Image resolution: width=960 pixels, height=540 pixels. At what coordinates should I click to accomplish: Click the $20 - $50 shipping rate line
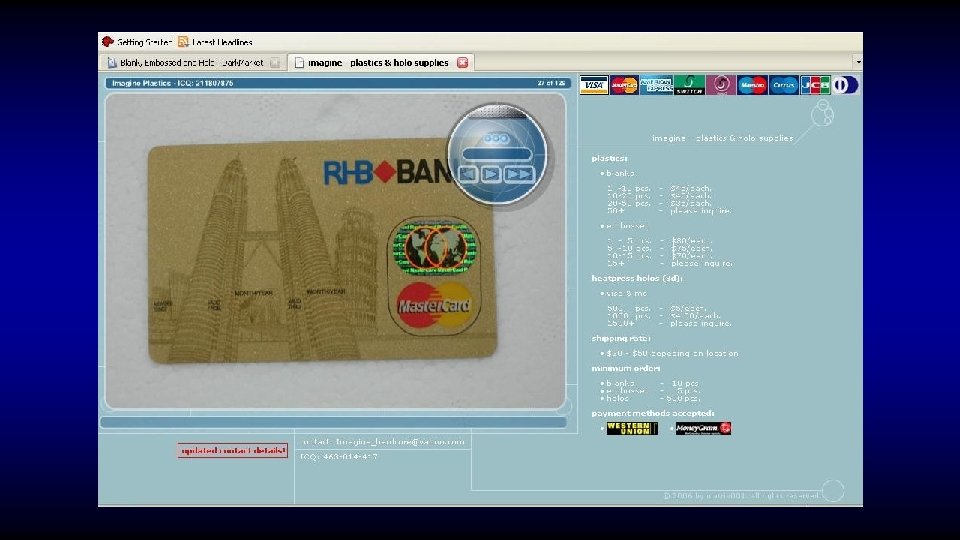coord(672,353)
